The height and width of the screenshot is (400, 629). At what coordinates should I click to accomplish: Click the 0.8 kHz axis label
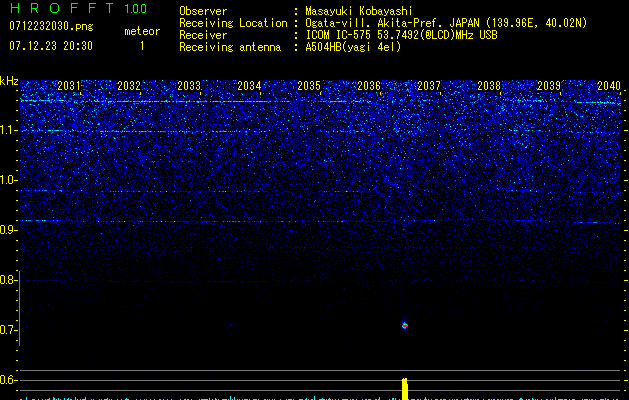tap(7, 280)
